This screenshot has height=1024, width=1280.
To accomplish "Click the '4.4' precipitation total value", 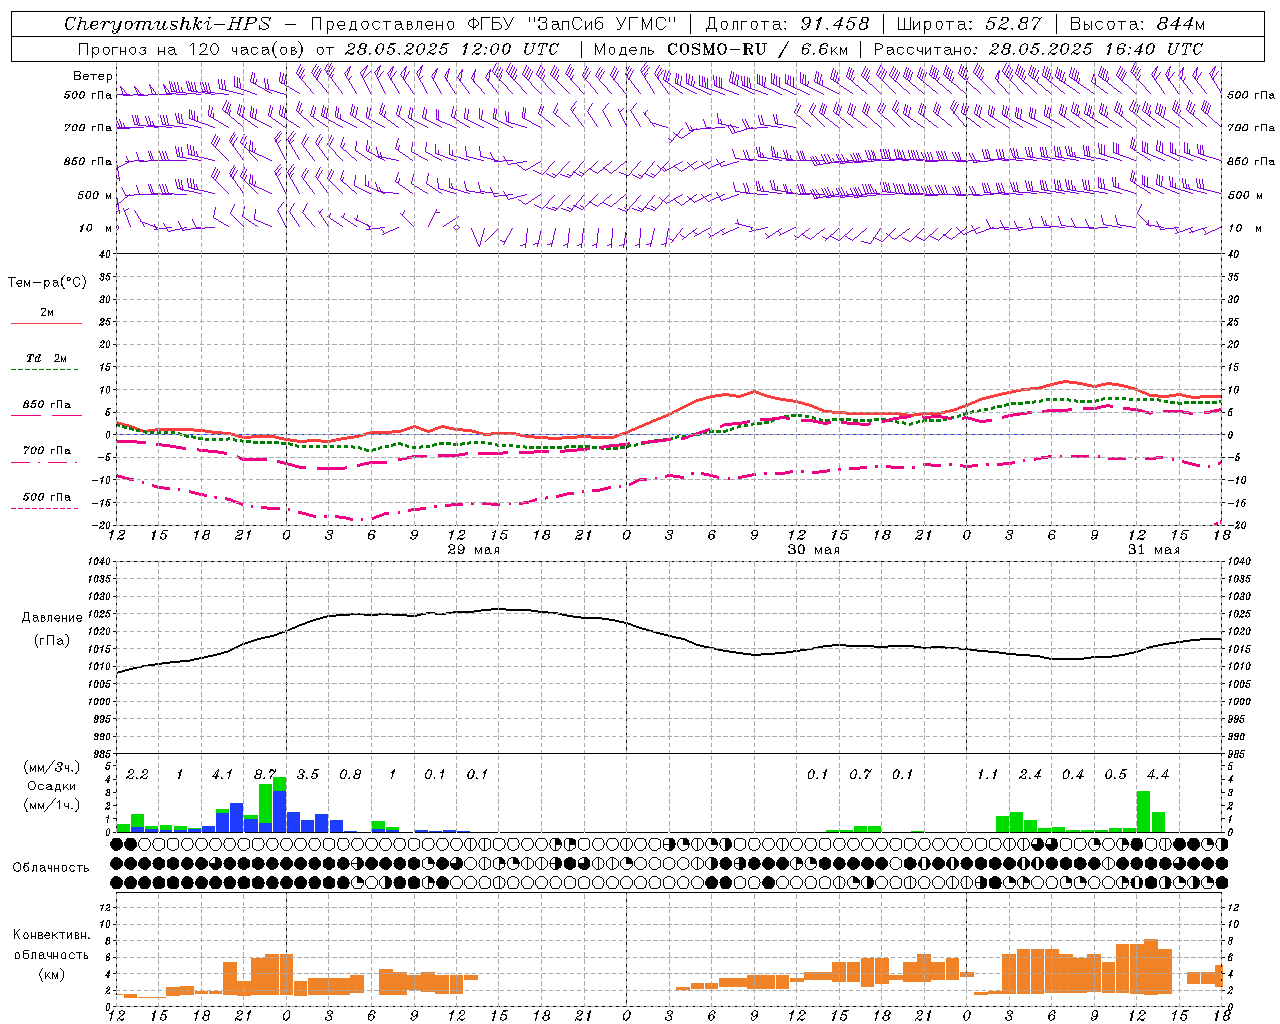I will tap(1158, 775).
